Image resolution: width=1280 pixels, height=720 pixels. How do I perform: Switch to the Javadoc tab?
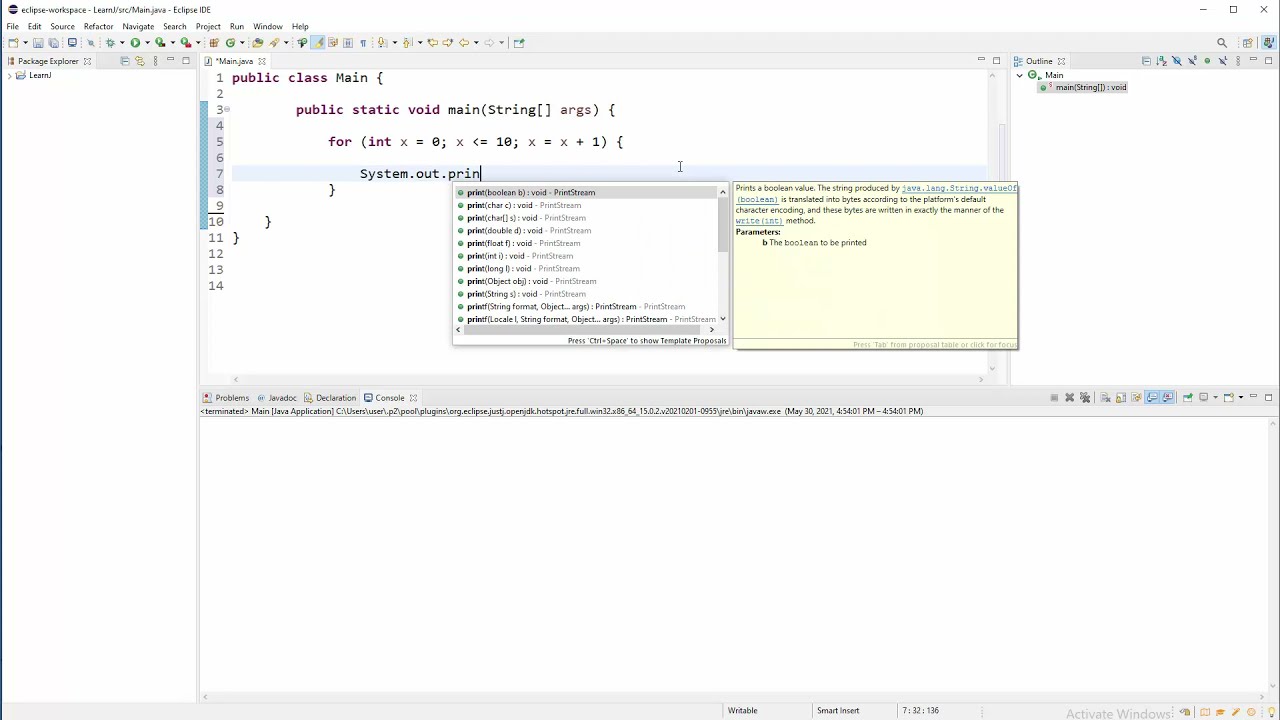coord(277,398)
